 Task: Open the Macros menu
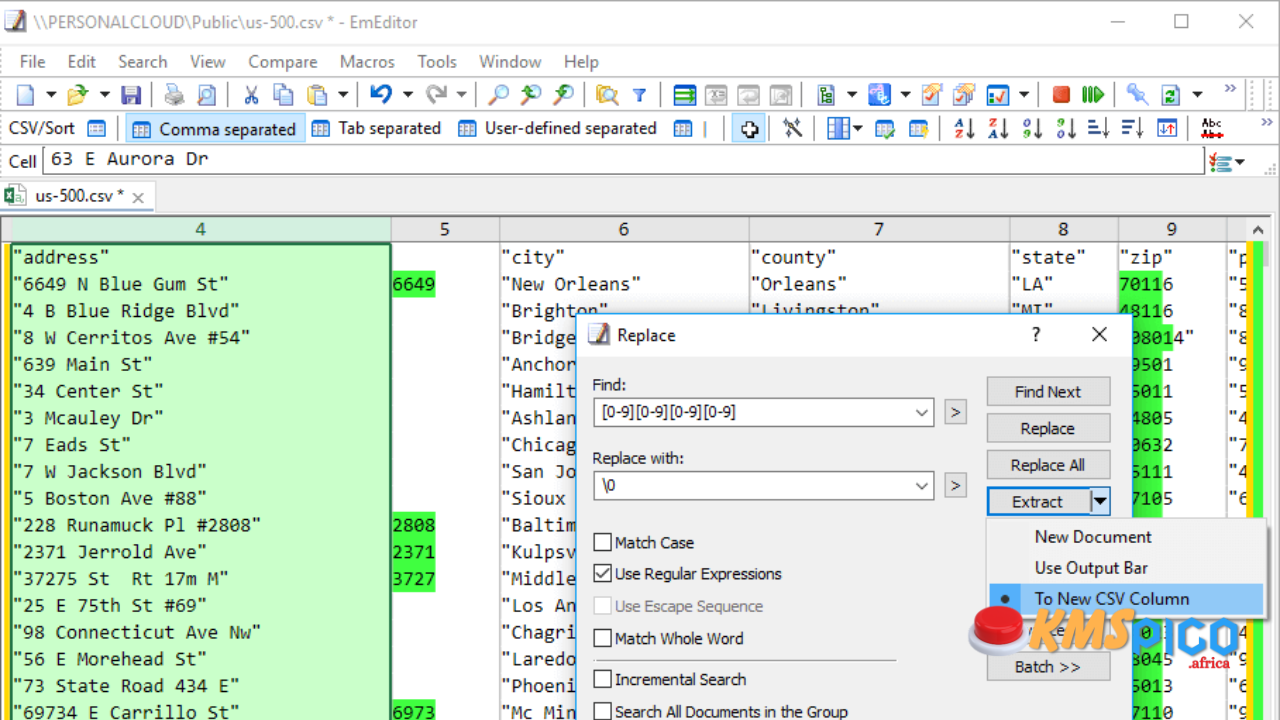pos(367,62)
